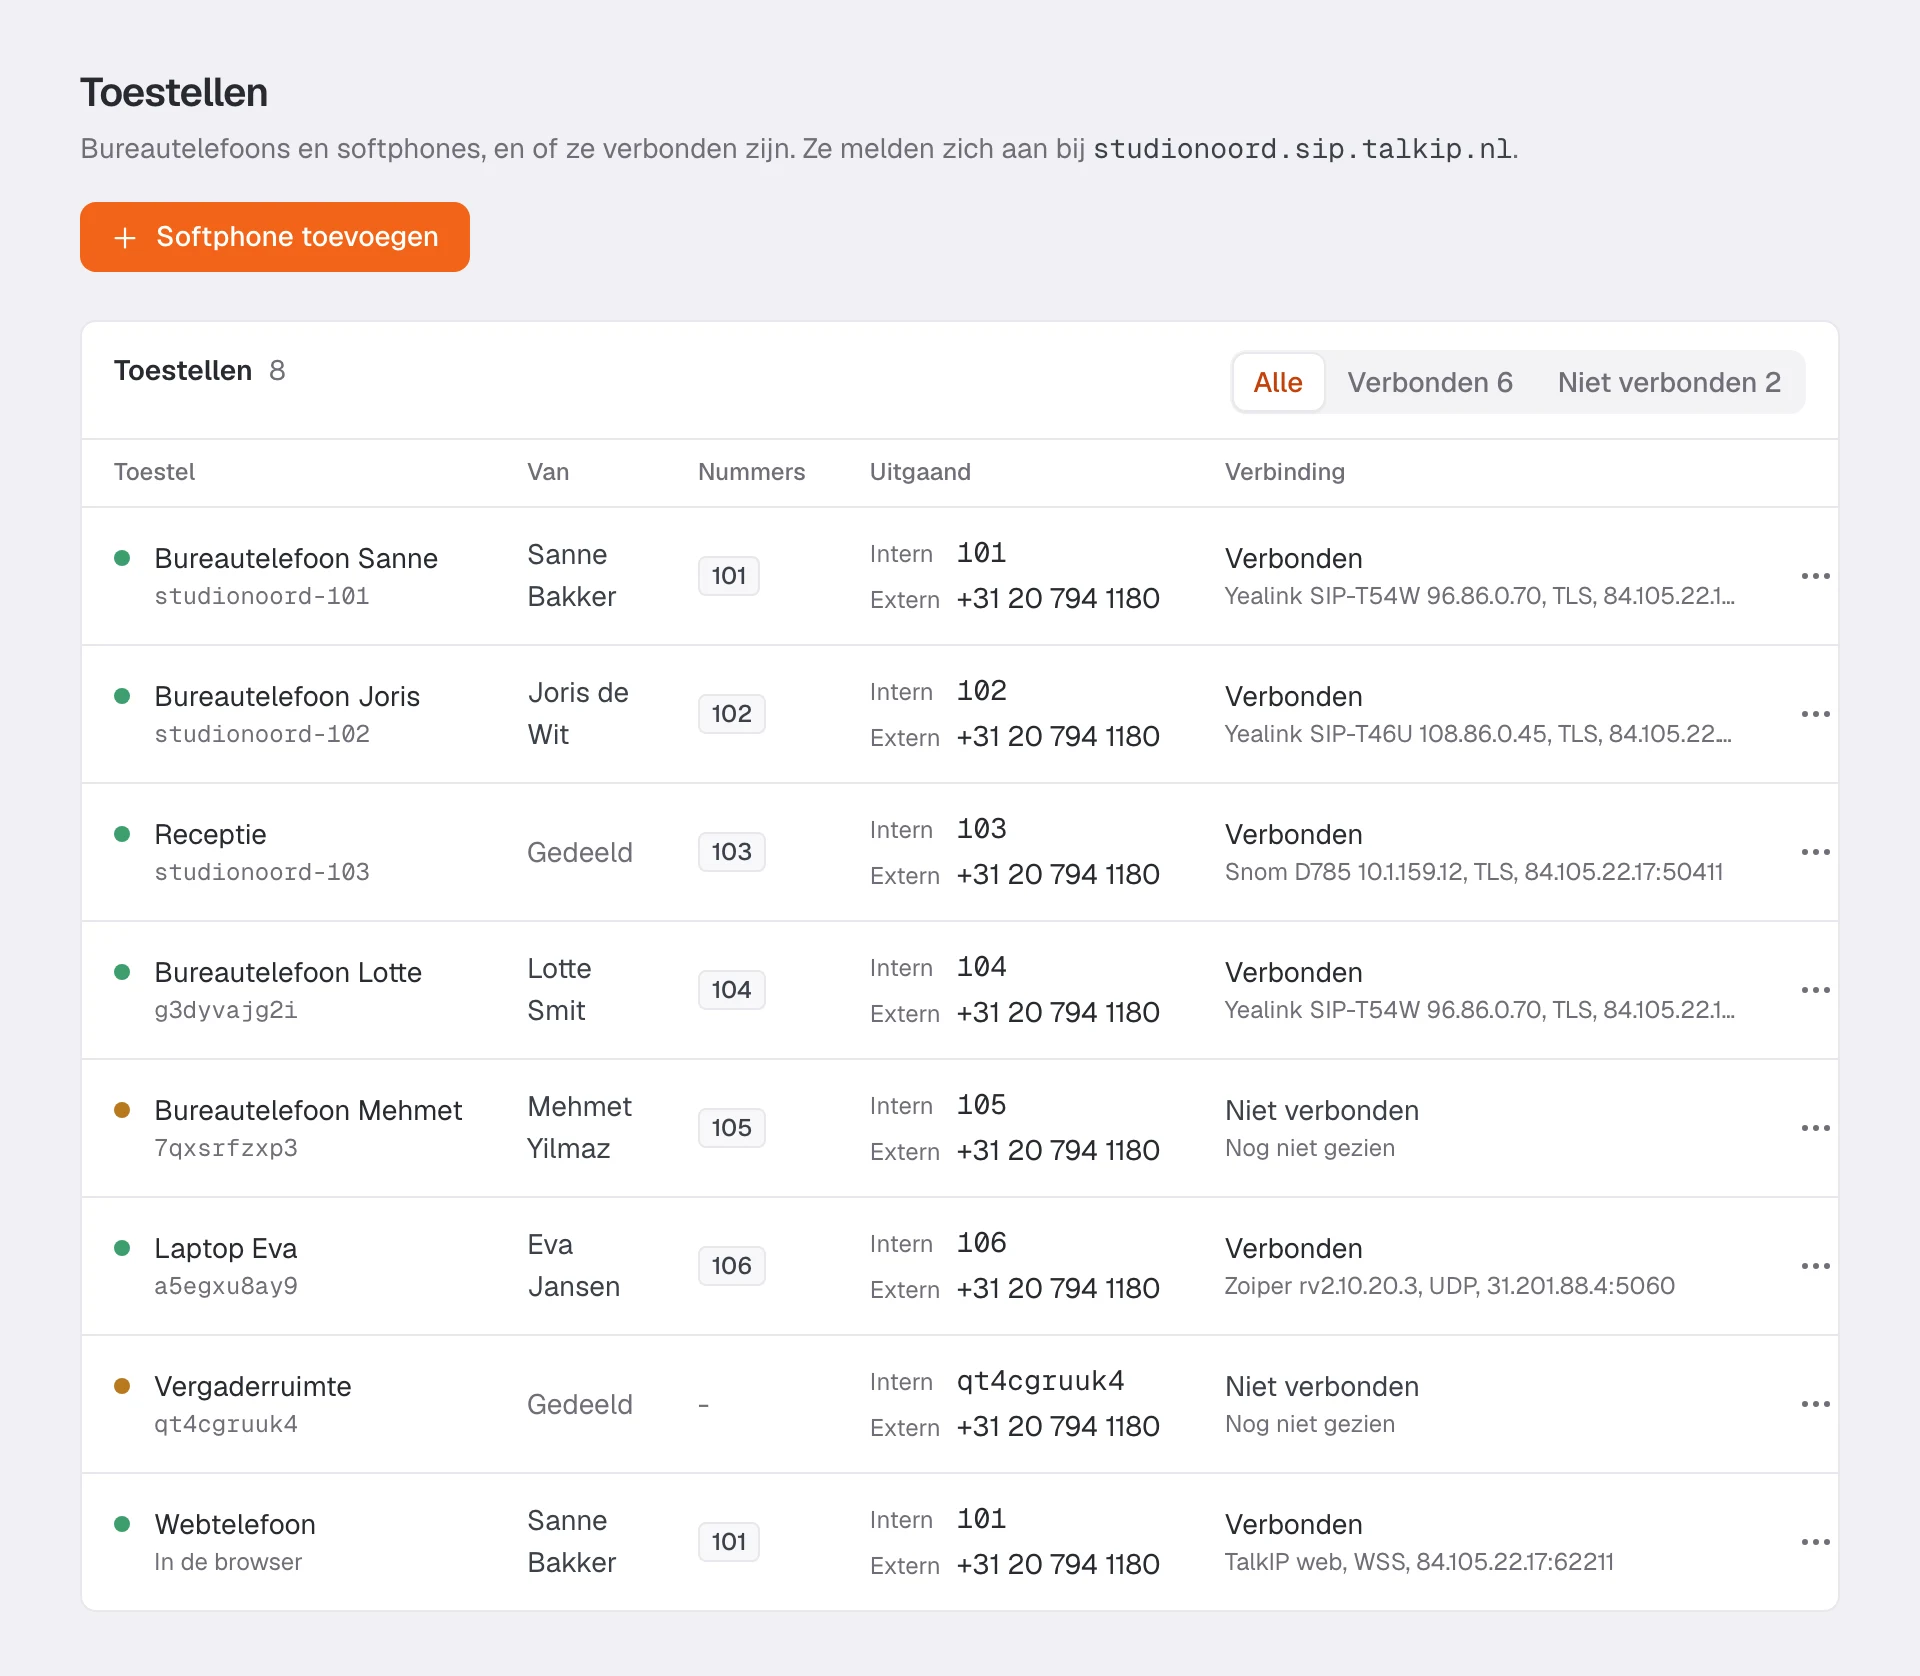The height and width of the screenshot is (1676, 1920).
Task: Click 'Zoiper rv2.10.20.3' connection details
Action: click(x=1450, y=1286)
